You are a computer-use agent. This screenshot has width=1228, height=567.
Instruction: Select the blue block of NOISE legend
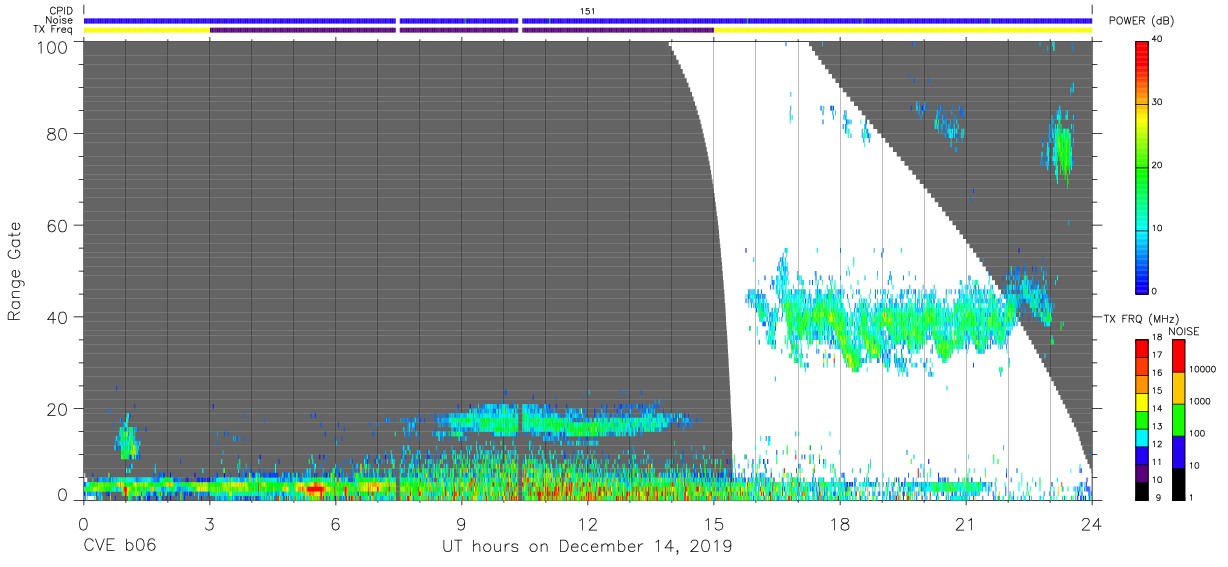pos(1179,452)
